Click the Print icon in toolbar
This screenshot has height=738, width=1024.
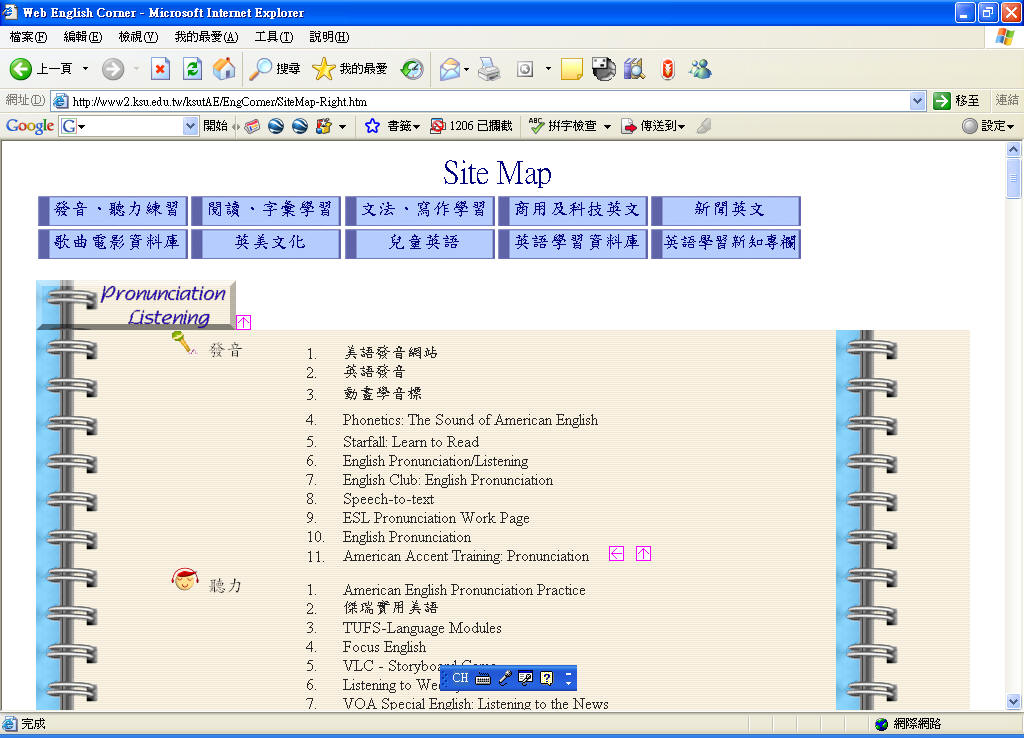(488, 69)
